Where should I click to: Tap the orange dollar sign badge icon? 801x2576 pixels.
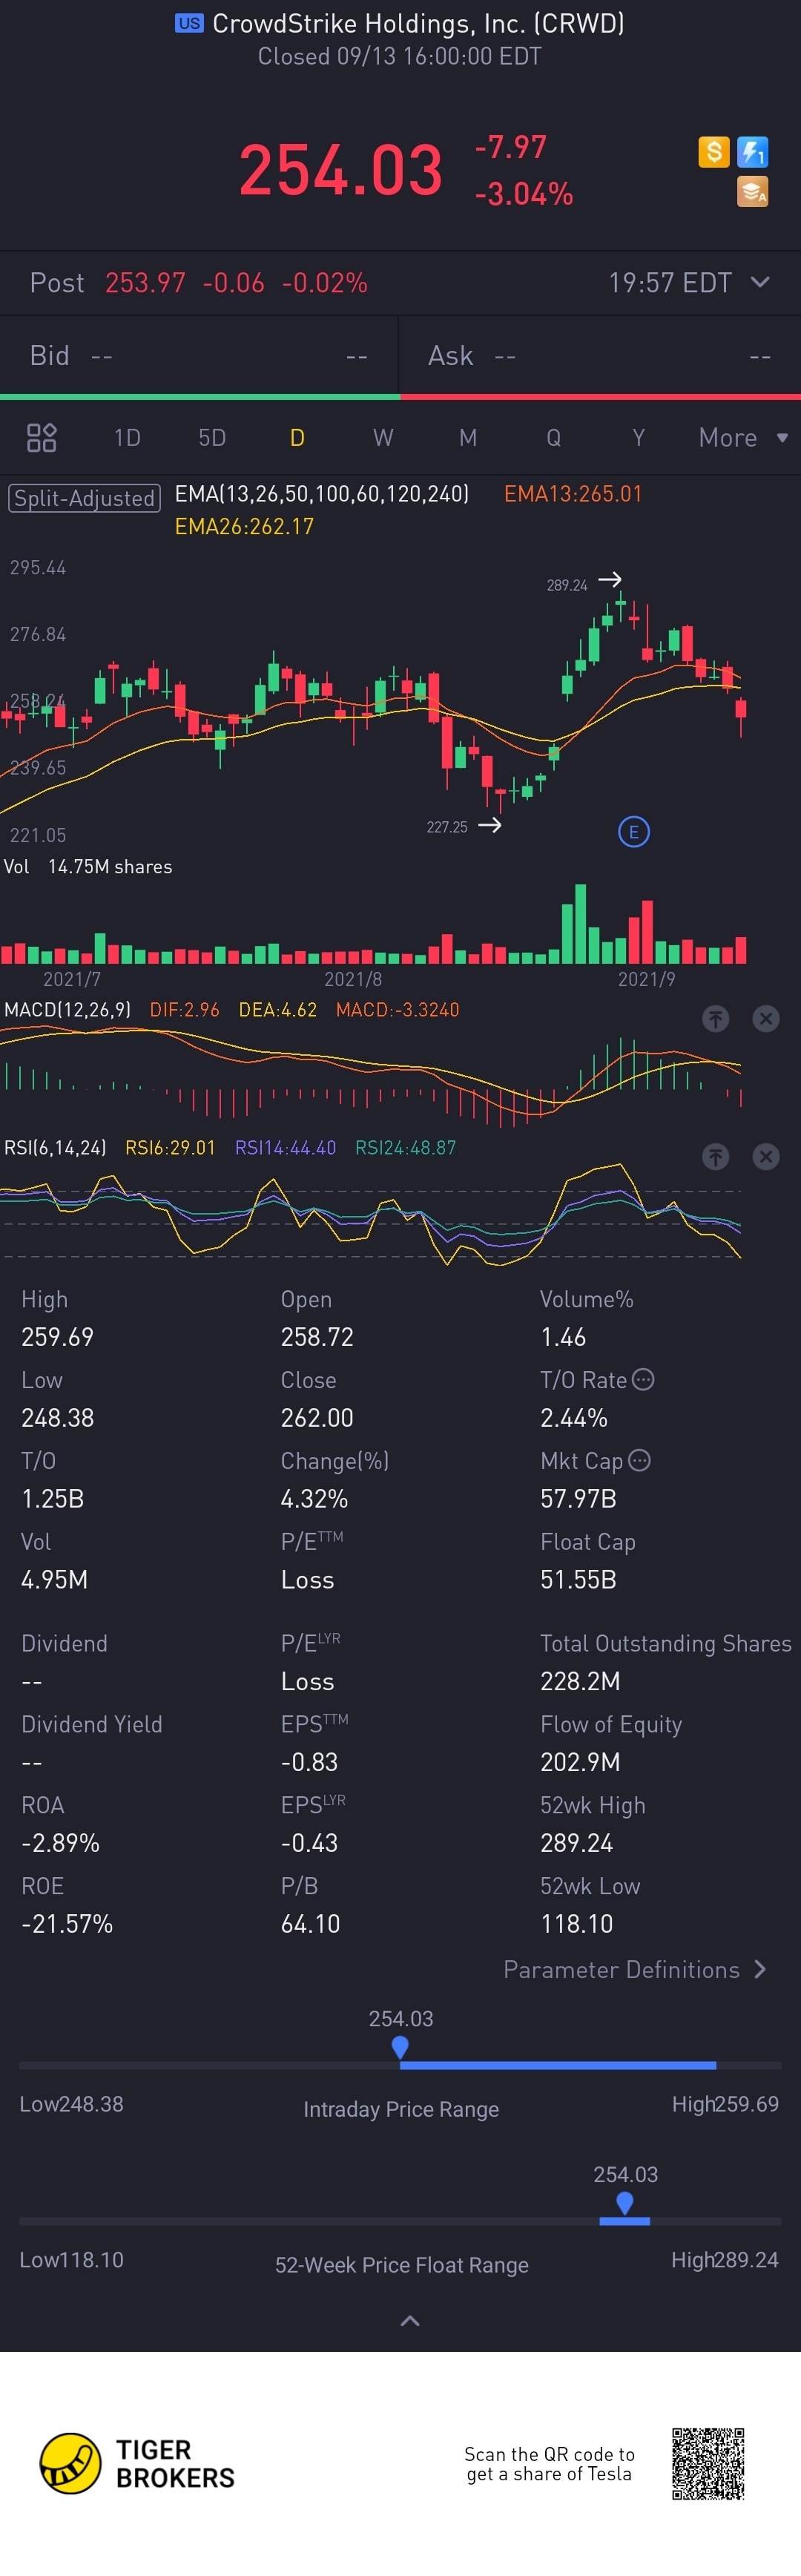point(713,152)
